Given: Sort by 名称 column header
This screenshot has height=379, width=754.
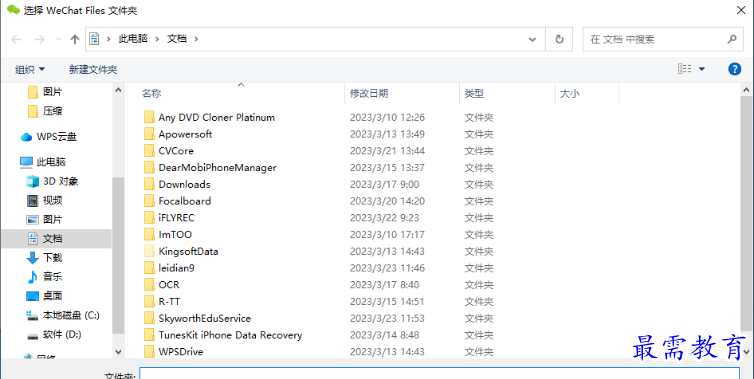Looking at the screenshot, I should pyautogui.click(x=151, y=93).
